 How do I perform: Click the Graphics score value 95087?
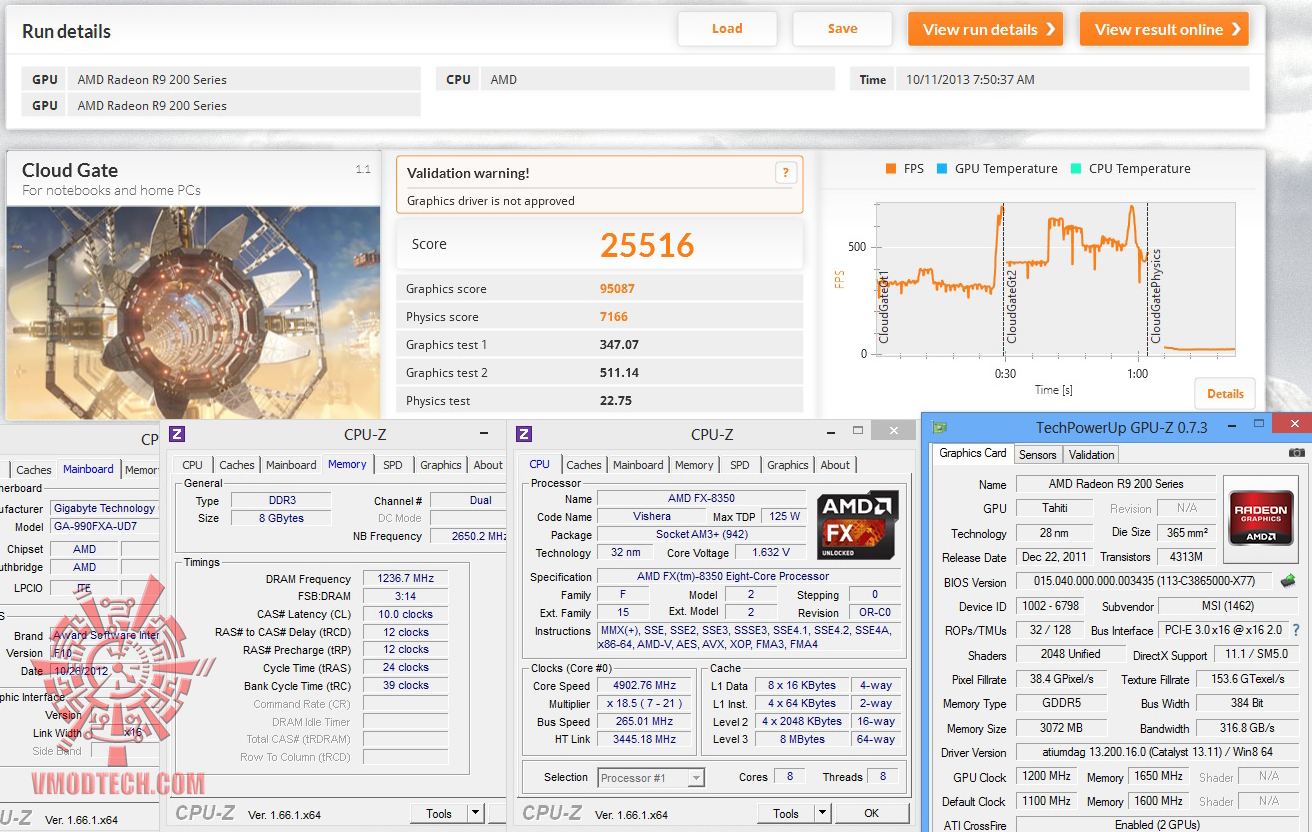click(x=617, y=289)
